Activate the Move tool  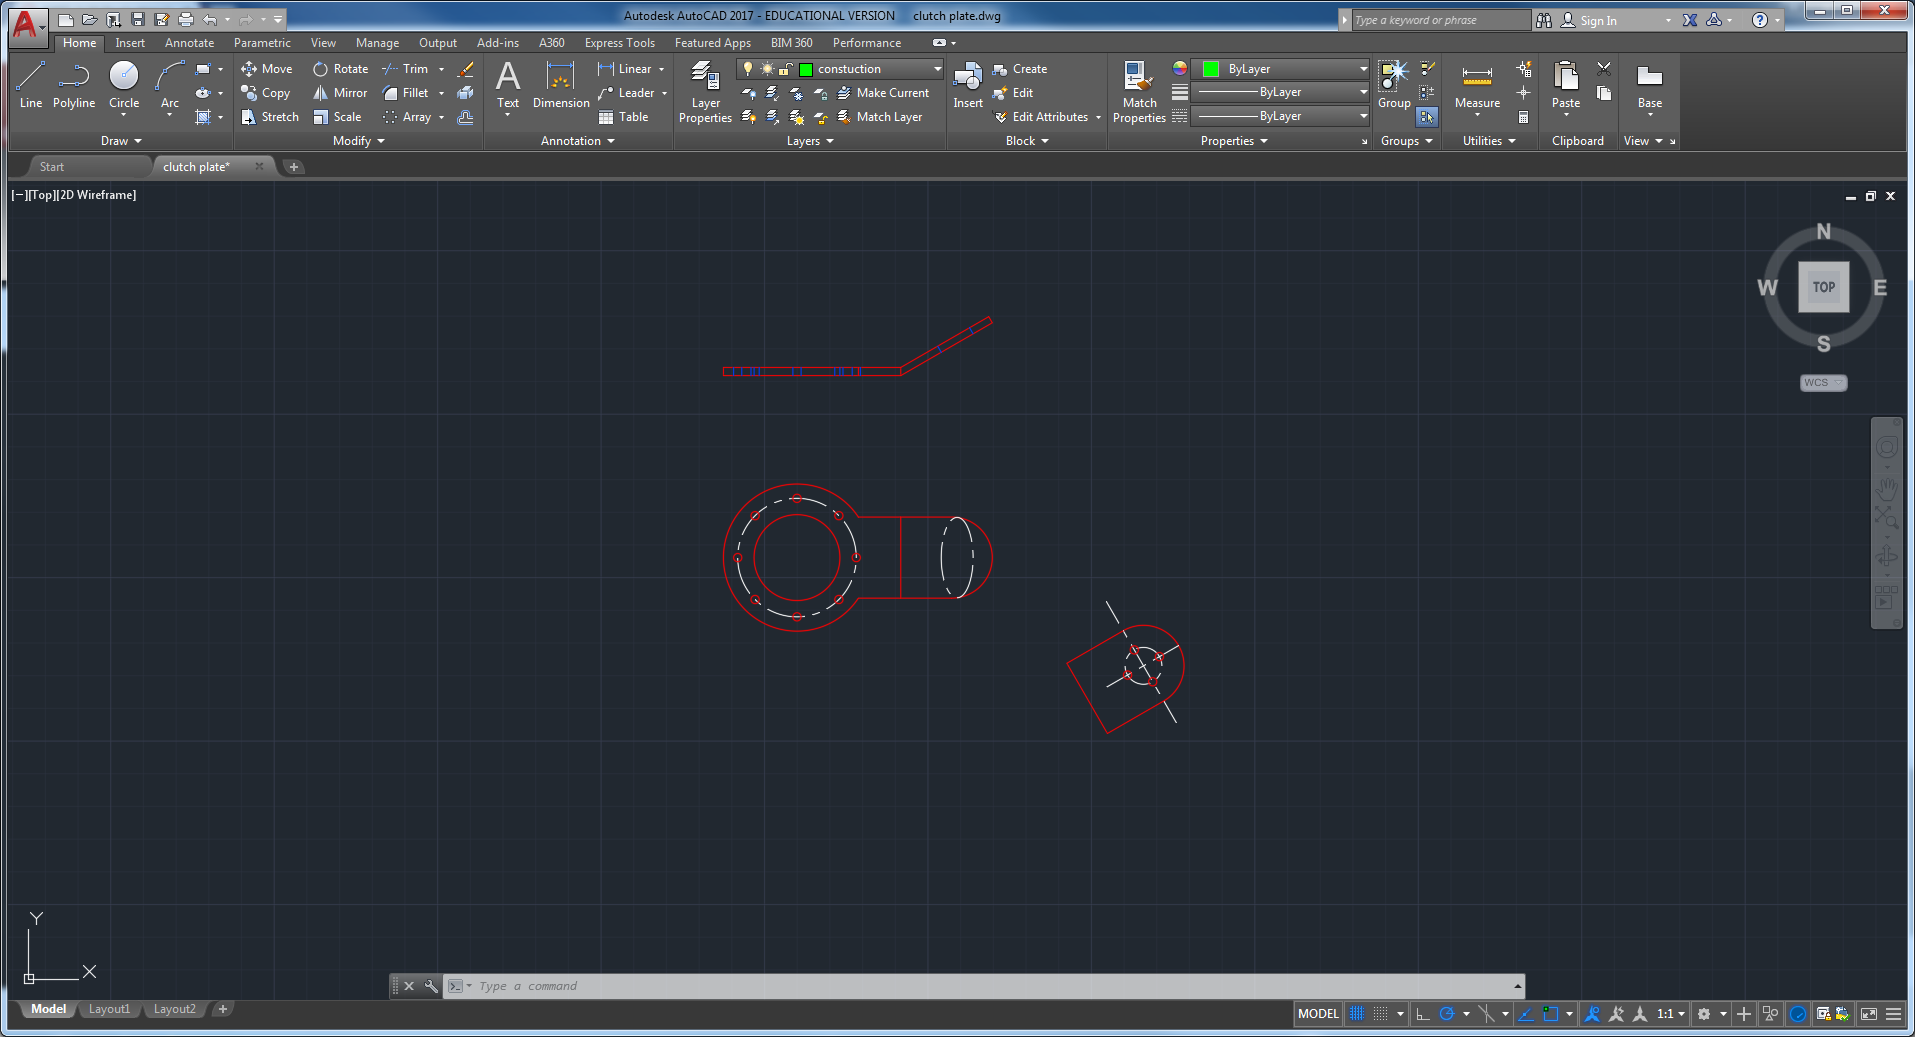[266, 68]
